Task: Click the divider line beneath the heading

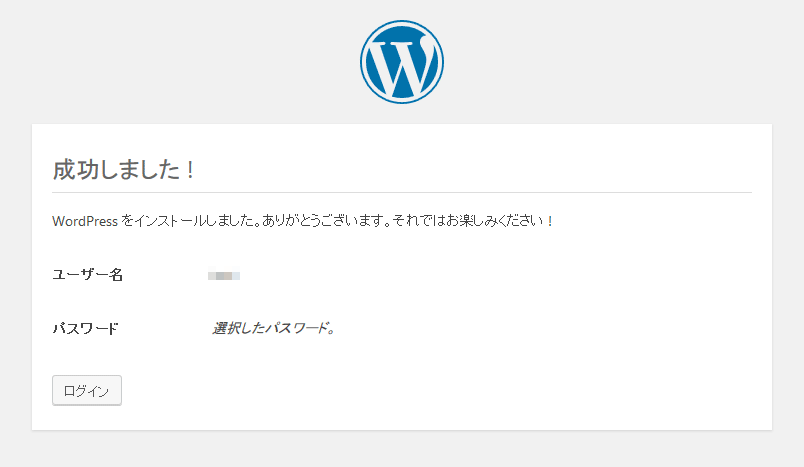Action: point(402,193)
